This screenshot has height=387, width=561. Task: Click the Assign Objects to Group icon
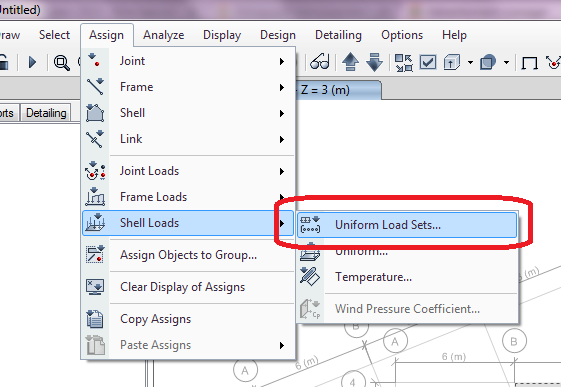pos(95,254)
